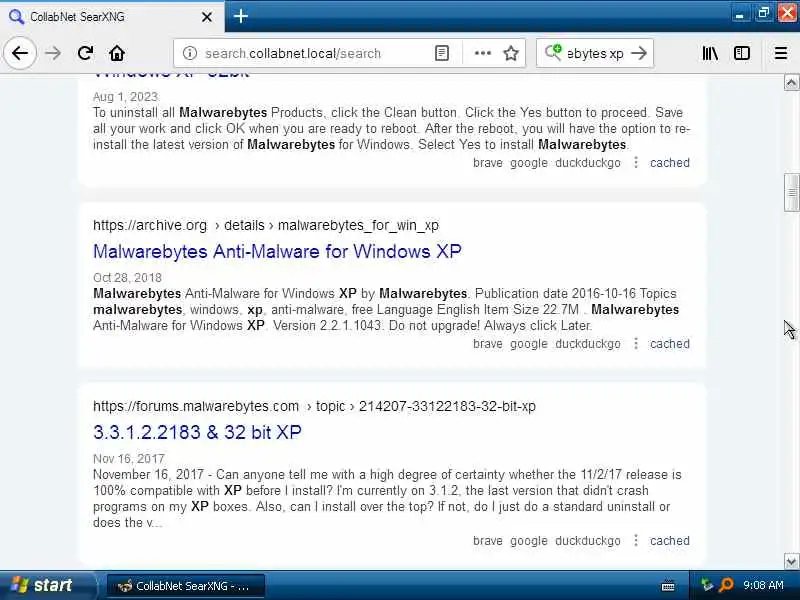
Task: Show site information icon in address bar
Action: 190,53
